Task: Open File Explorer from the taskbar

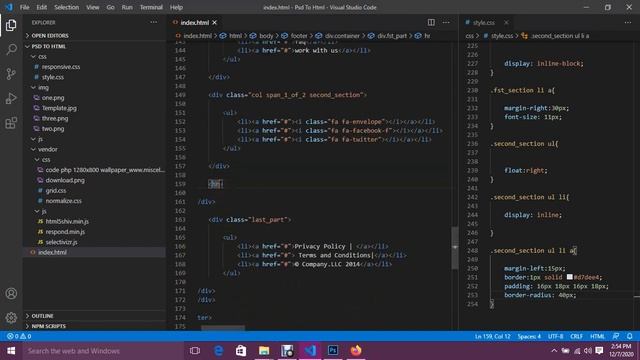Action: [264, 351]
